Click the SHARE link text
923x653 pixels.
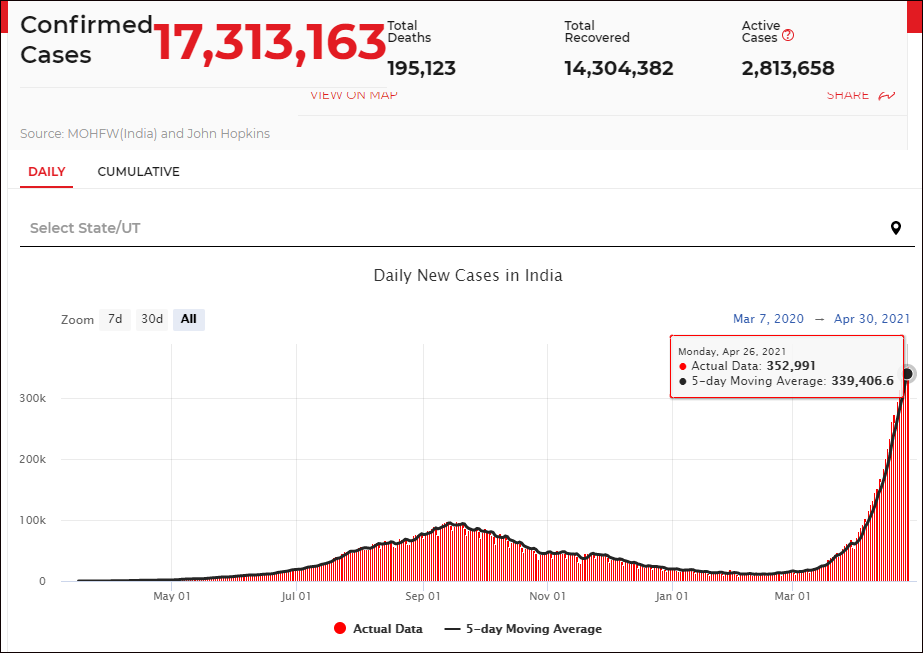click(x=848, y=95)
